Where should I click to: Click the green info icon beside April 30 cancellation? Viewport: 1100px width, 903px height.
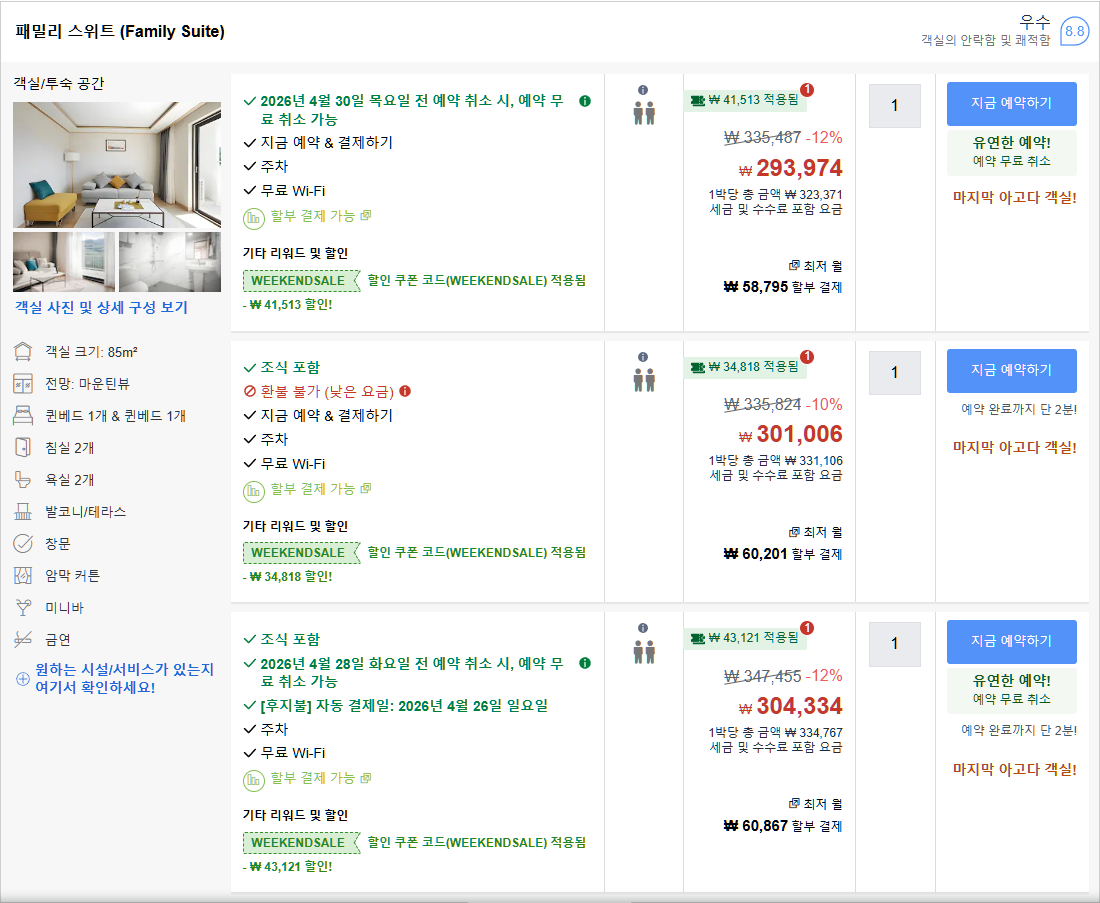pos(585,101)
